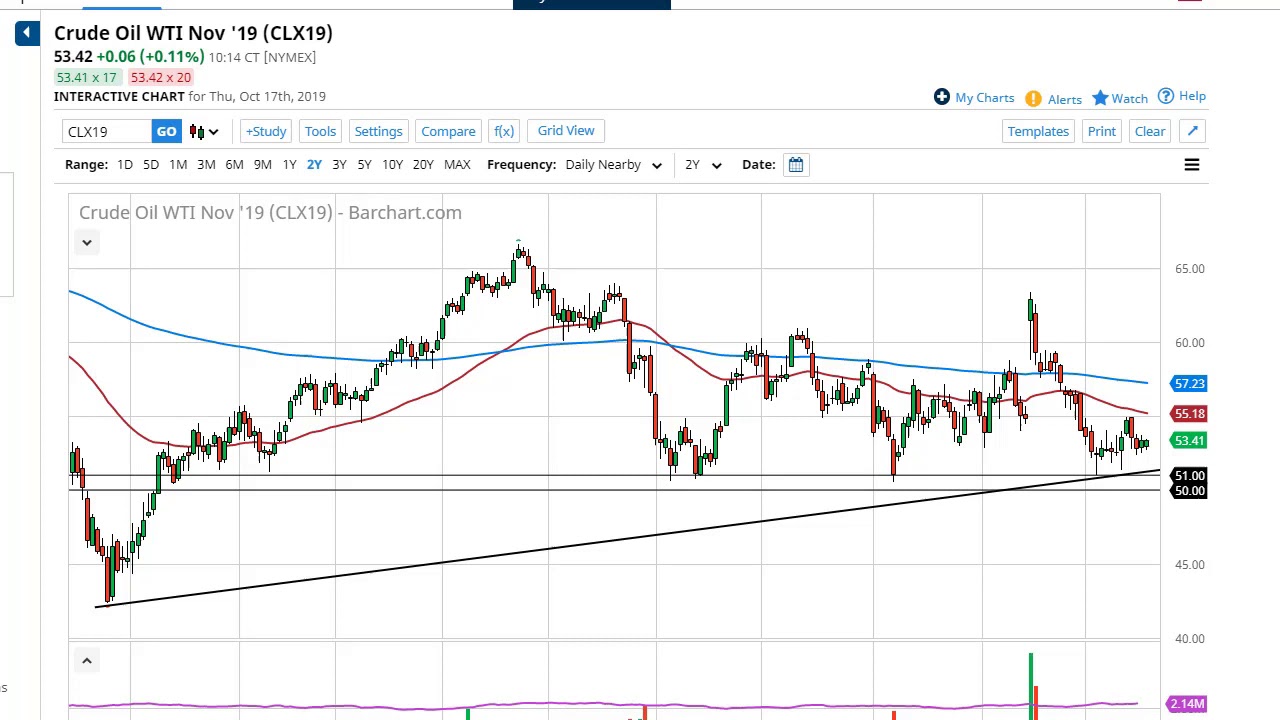The height and width of the screenshot is (720, 1280).
Task: Select the 3M range
Action: coord(206,164)
